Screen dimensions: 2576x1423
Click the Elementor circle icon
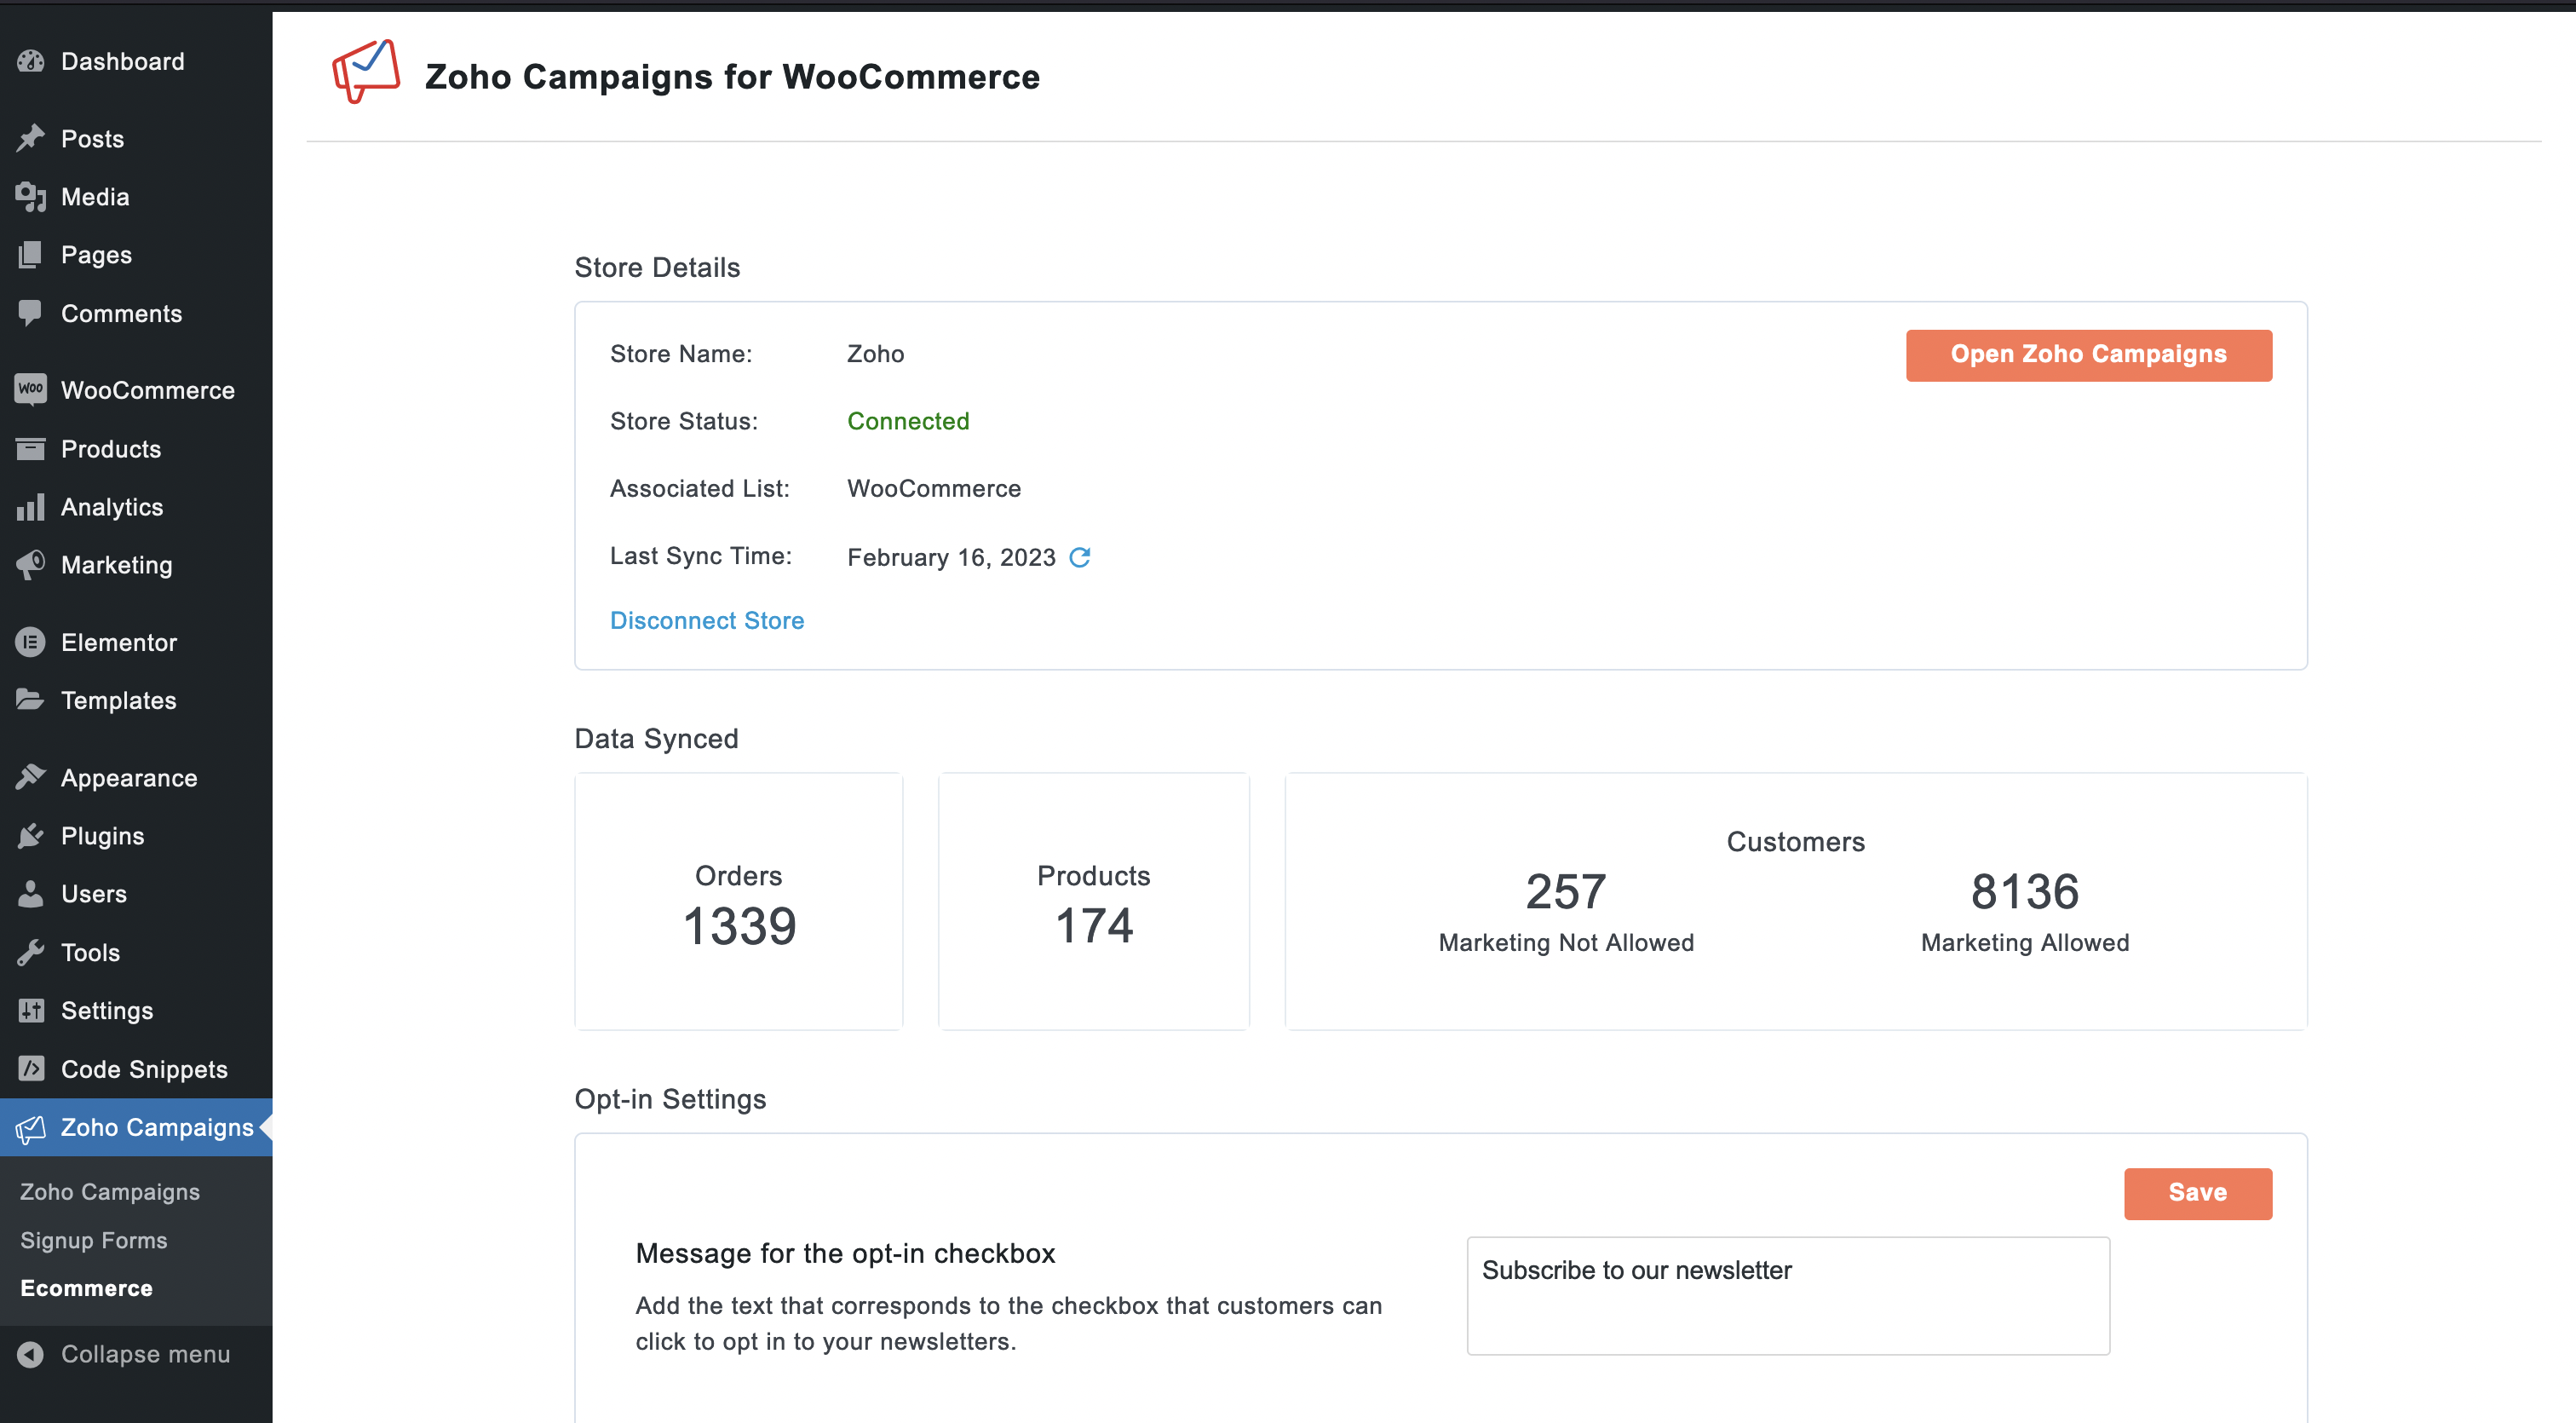pyautogui.click(x=31, y=642)
